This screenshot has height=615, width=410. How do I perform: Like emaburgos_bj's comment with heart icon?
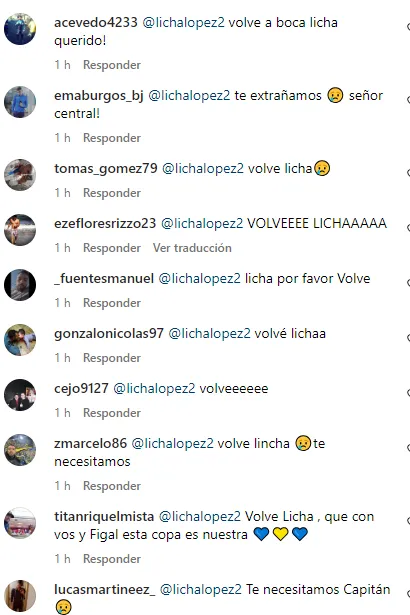408,100
